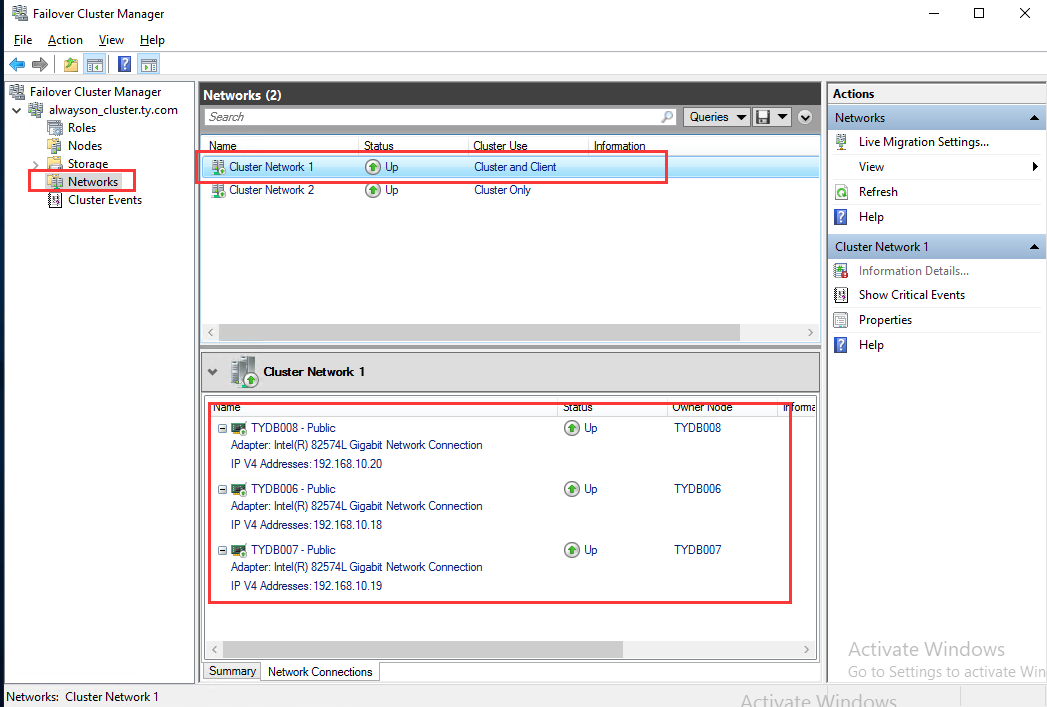Click the TYDB007 - Public network adapter icon

238,550
